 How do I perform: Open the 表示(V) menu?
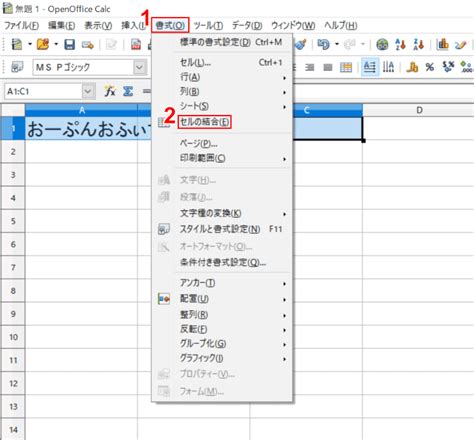click(x=98, y=26)
